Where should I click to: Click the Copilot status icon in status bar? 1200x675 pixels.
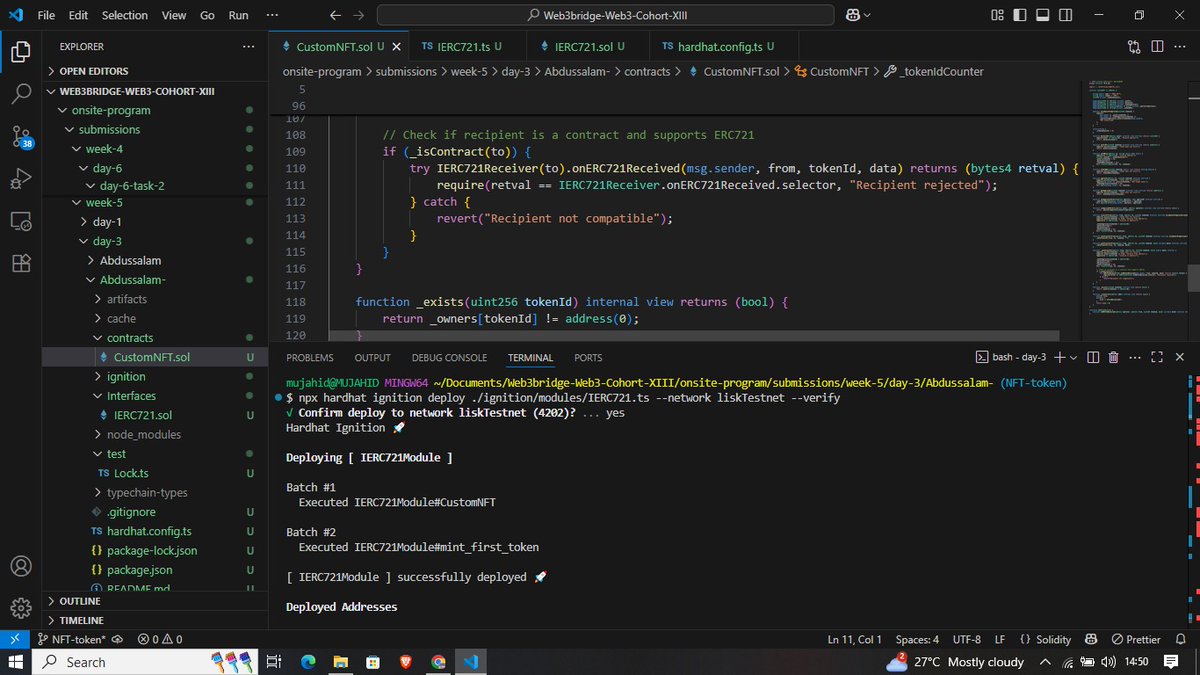tap(1090, 639)
